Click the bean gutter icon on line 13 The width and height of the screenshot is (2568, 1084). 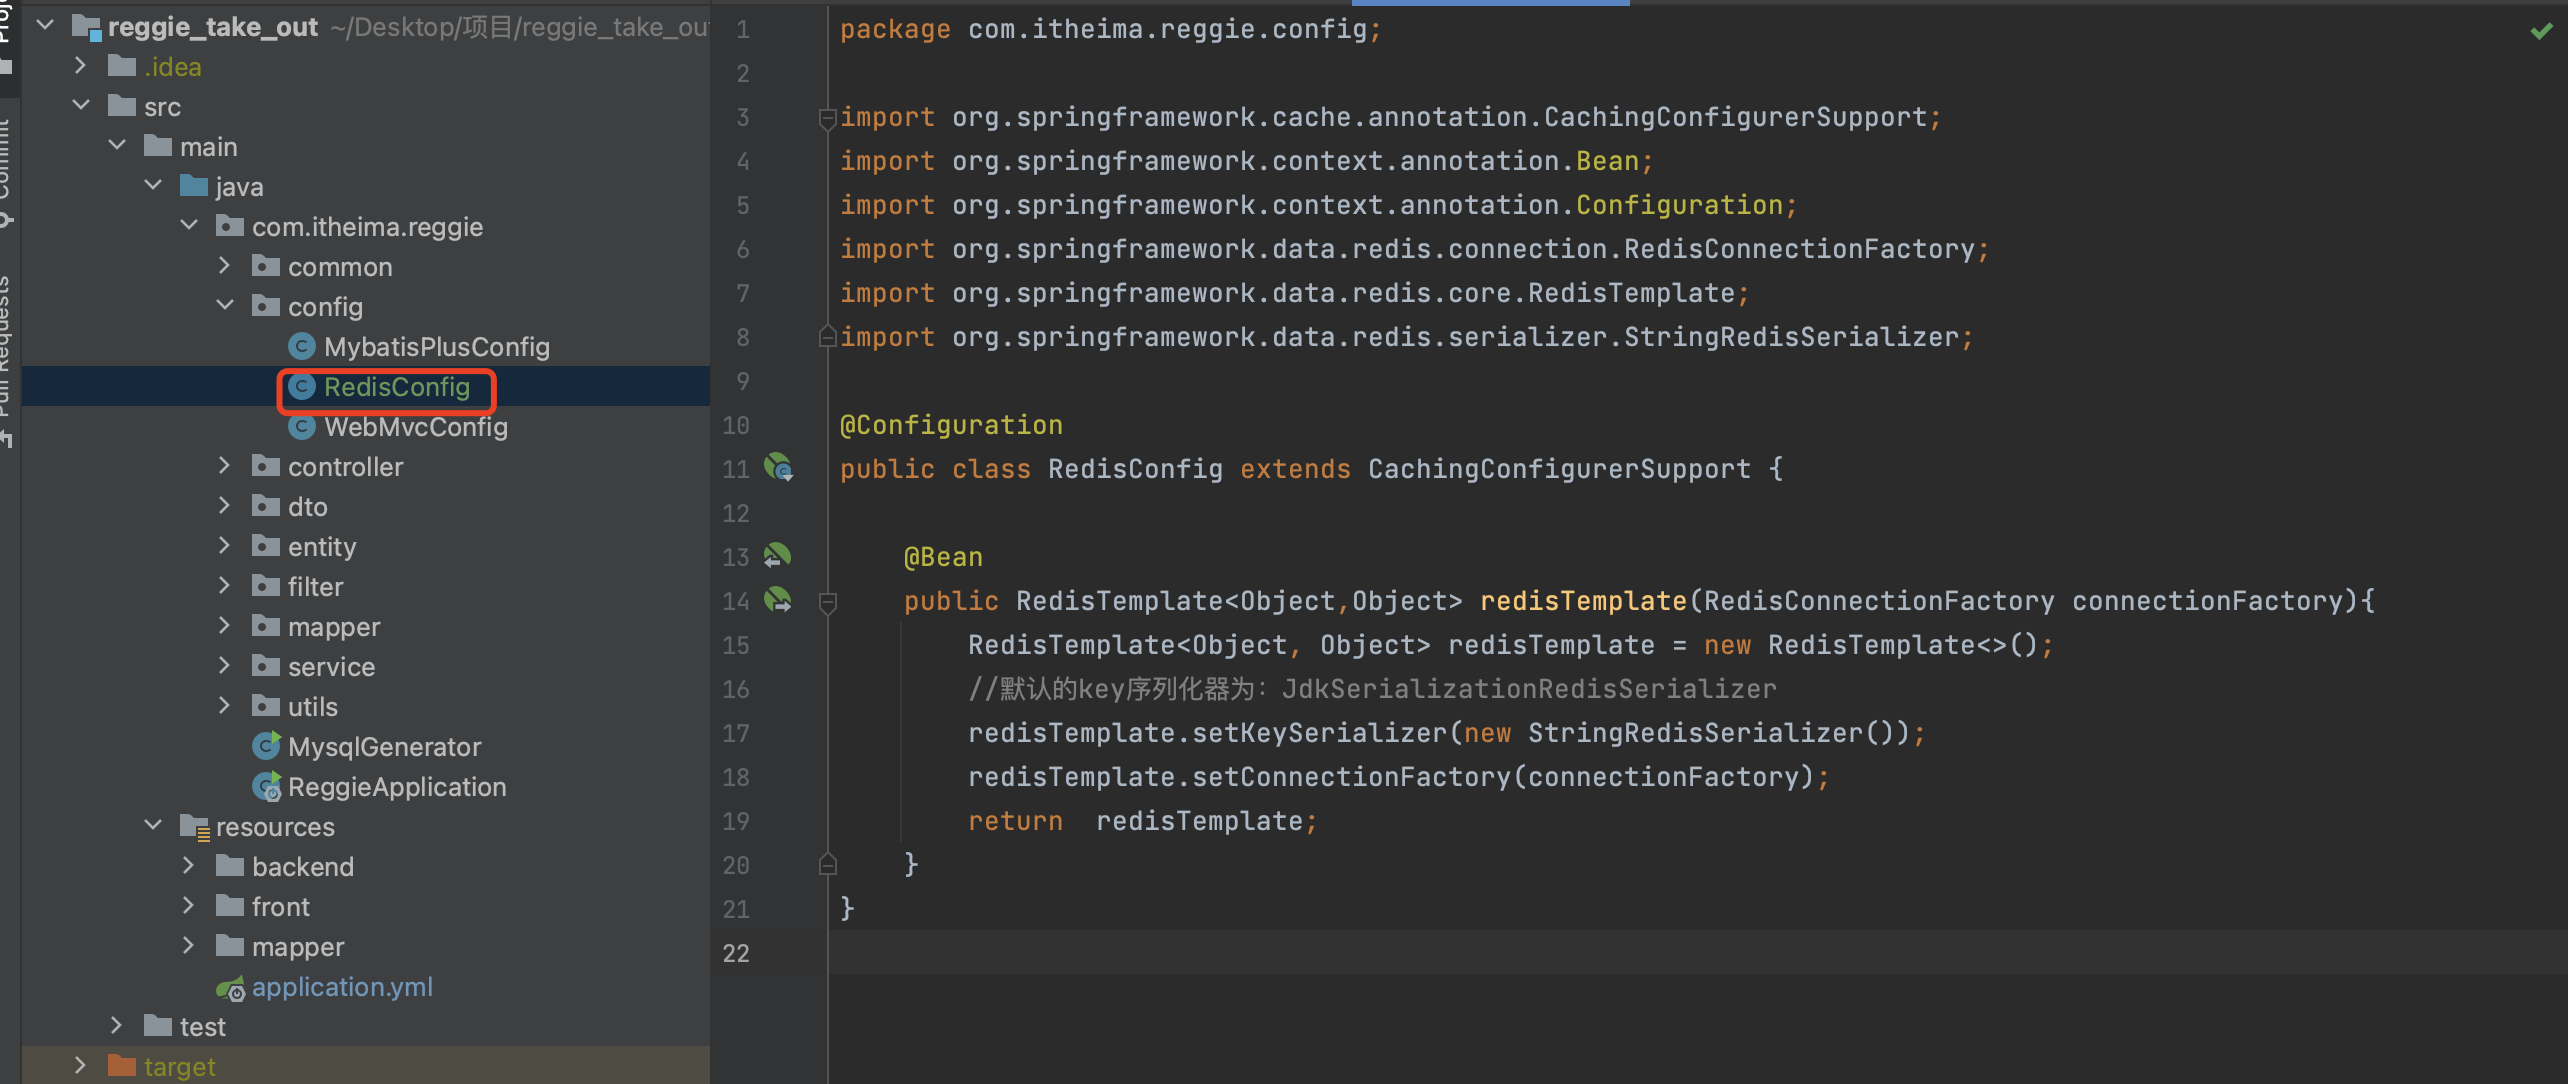[777, 555]
